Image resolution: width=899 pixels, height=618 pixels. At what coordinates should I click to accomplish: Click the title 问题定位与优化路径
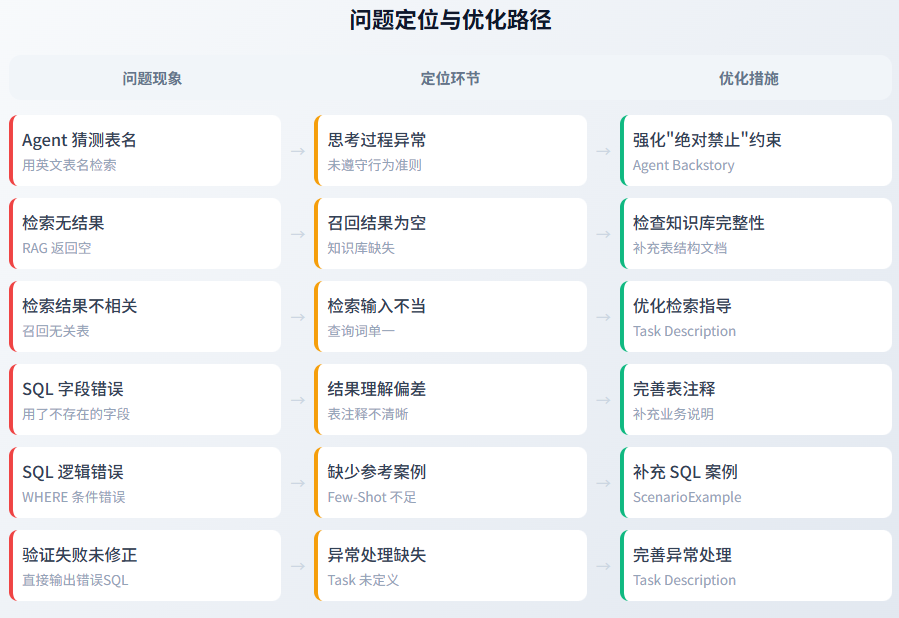point(450,20)
